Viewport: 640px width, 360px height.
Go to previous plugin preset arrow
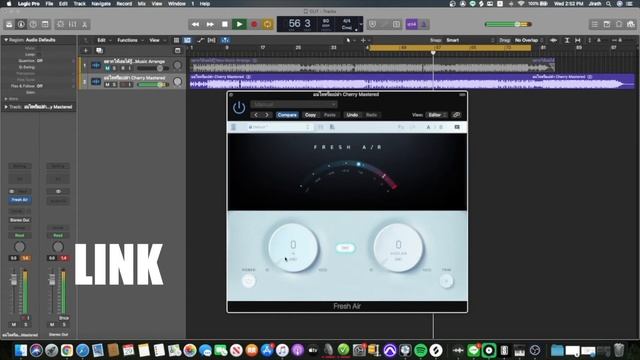[x=256, y=115]
